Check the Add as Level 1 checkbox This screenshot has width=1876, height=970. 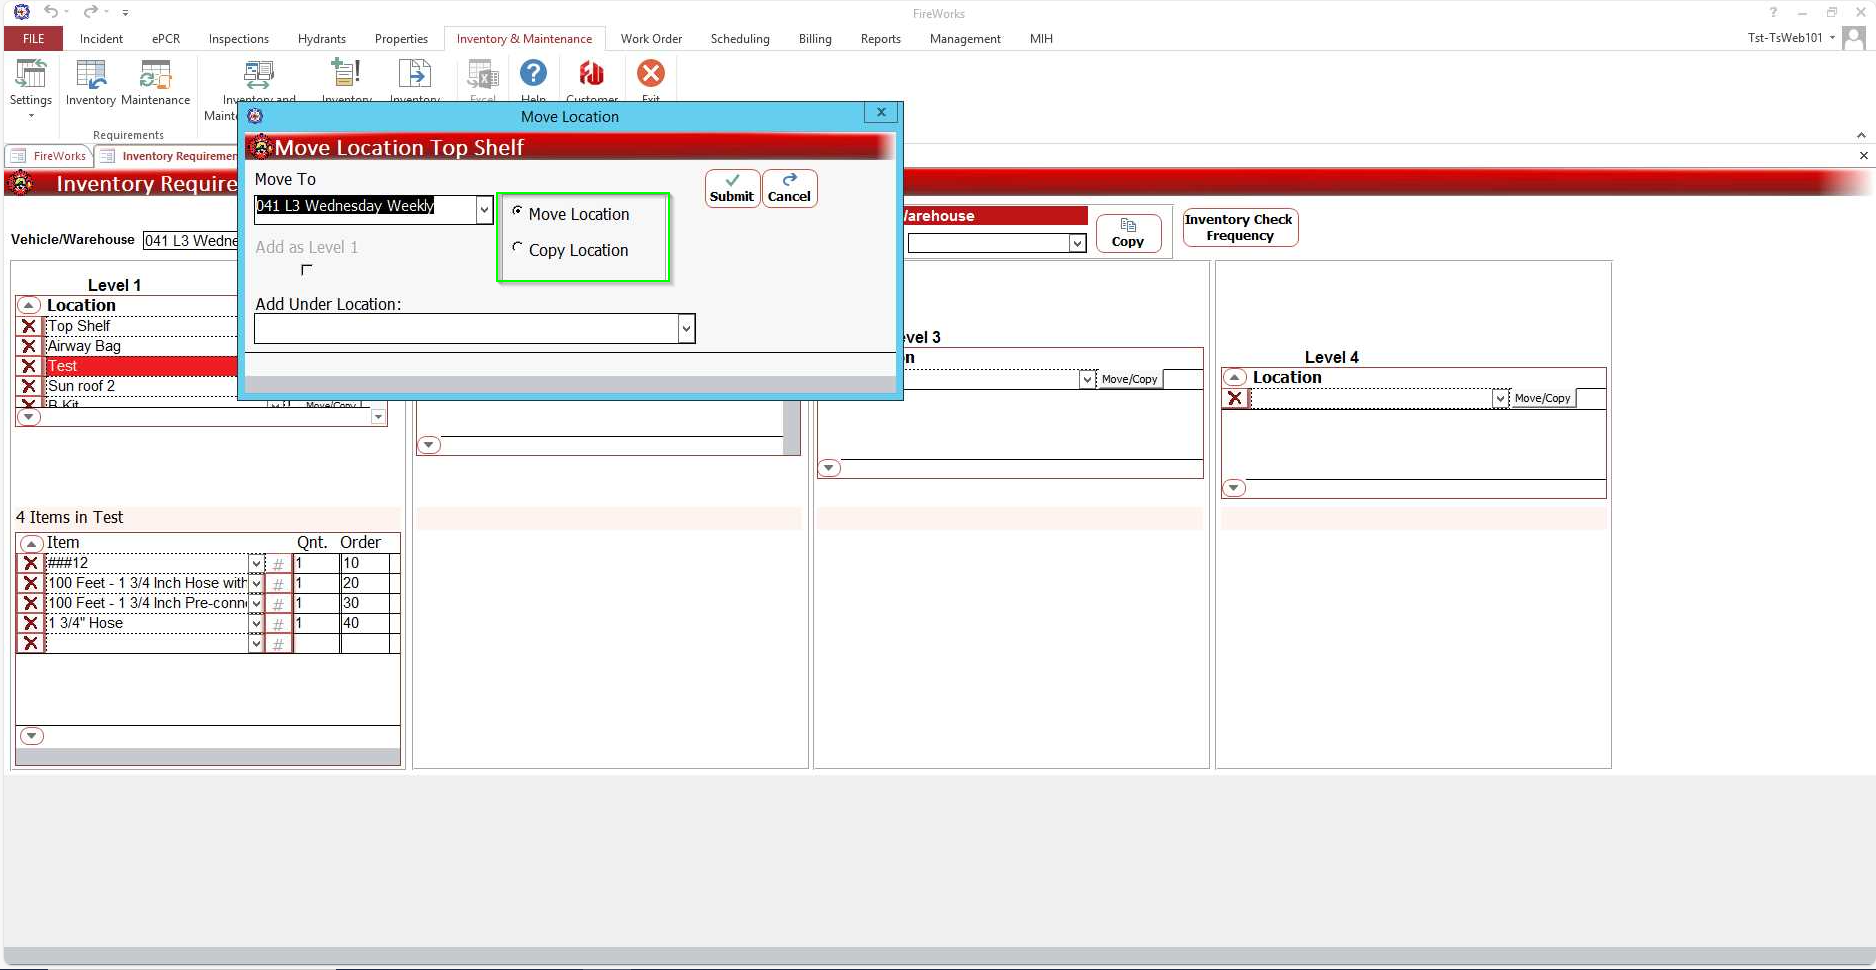coord(306,270)
